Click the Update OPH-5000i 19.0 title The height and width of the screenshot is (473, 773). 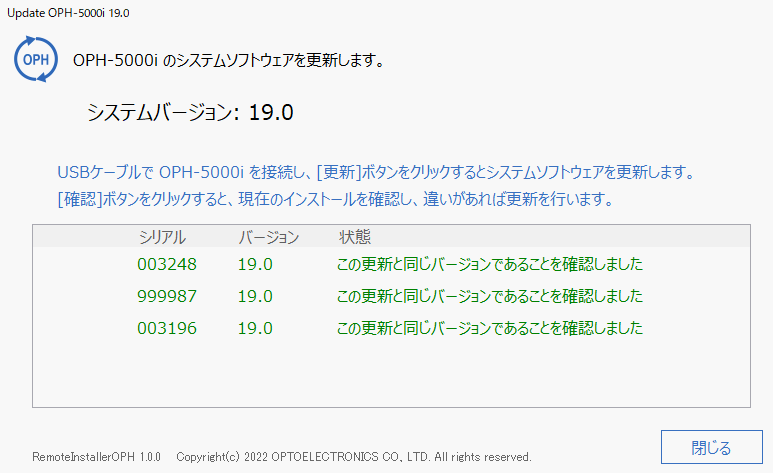pos(68,13)
